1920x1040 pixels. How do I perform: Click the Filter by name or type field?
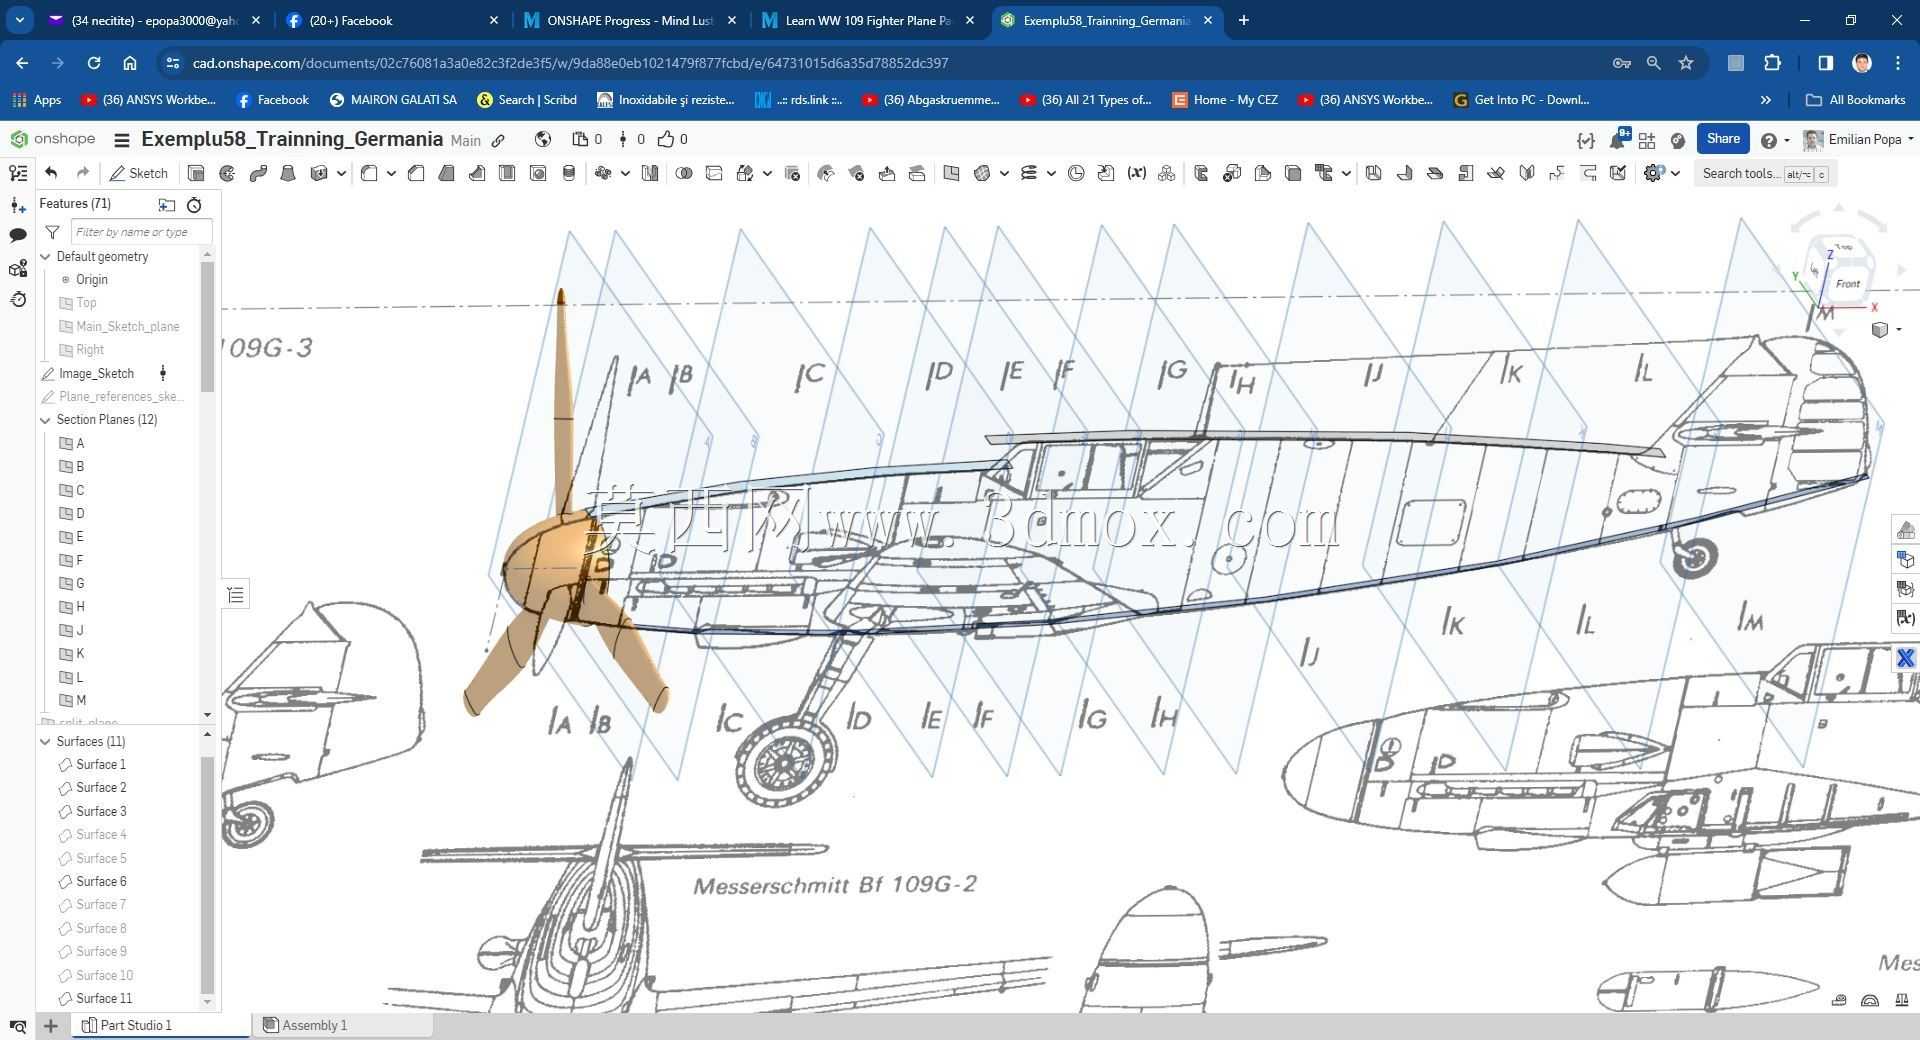click(x=141, y=232)
